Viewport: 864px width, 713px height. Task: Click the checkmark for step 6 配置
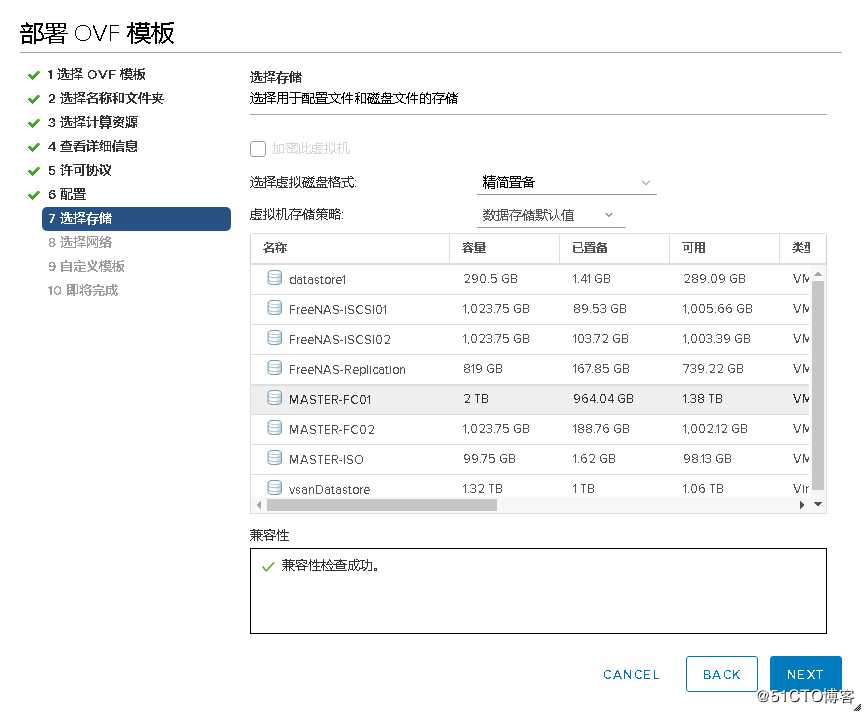click(34, 195)
